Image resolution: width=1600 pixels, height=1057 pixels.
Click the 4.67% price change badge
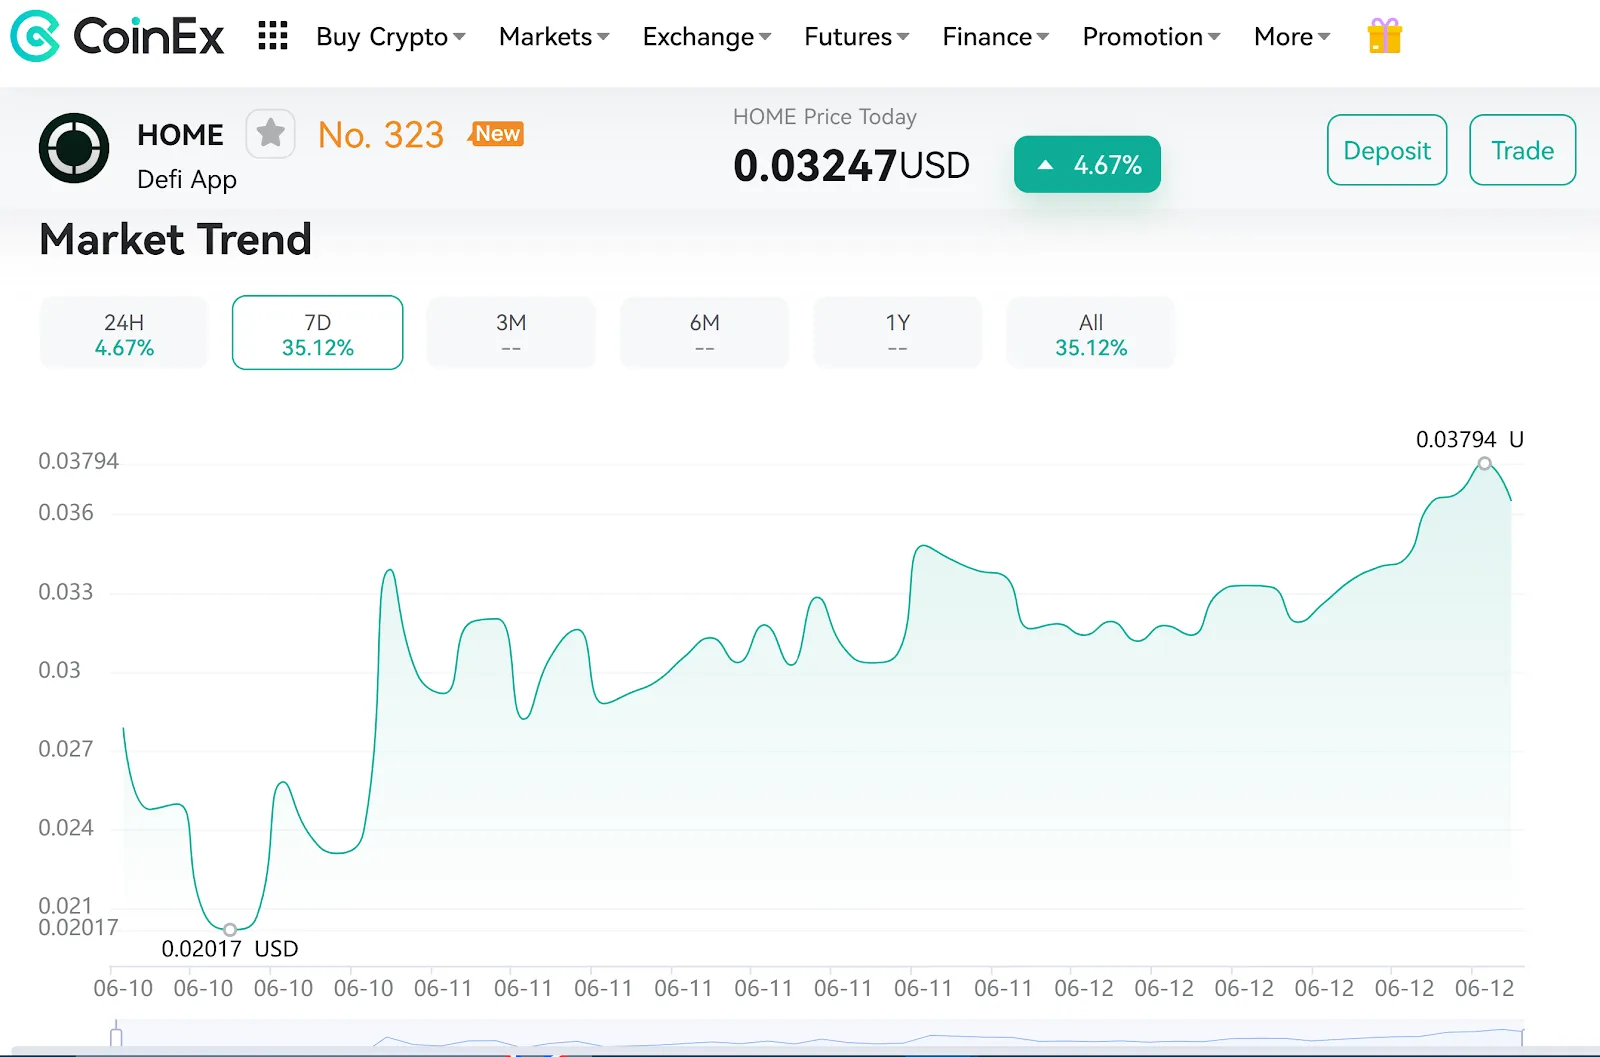click(x=1087, y=164)
